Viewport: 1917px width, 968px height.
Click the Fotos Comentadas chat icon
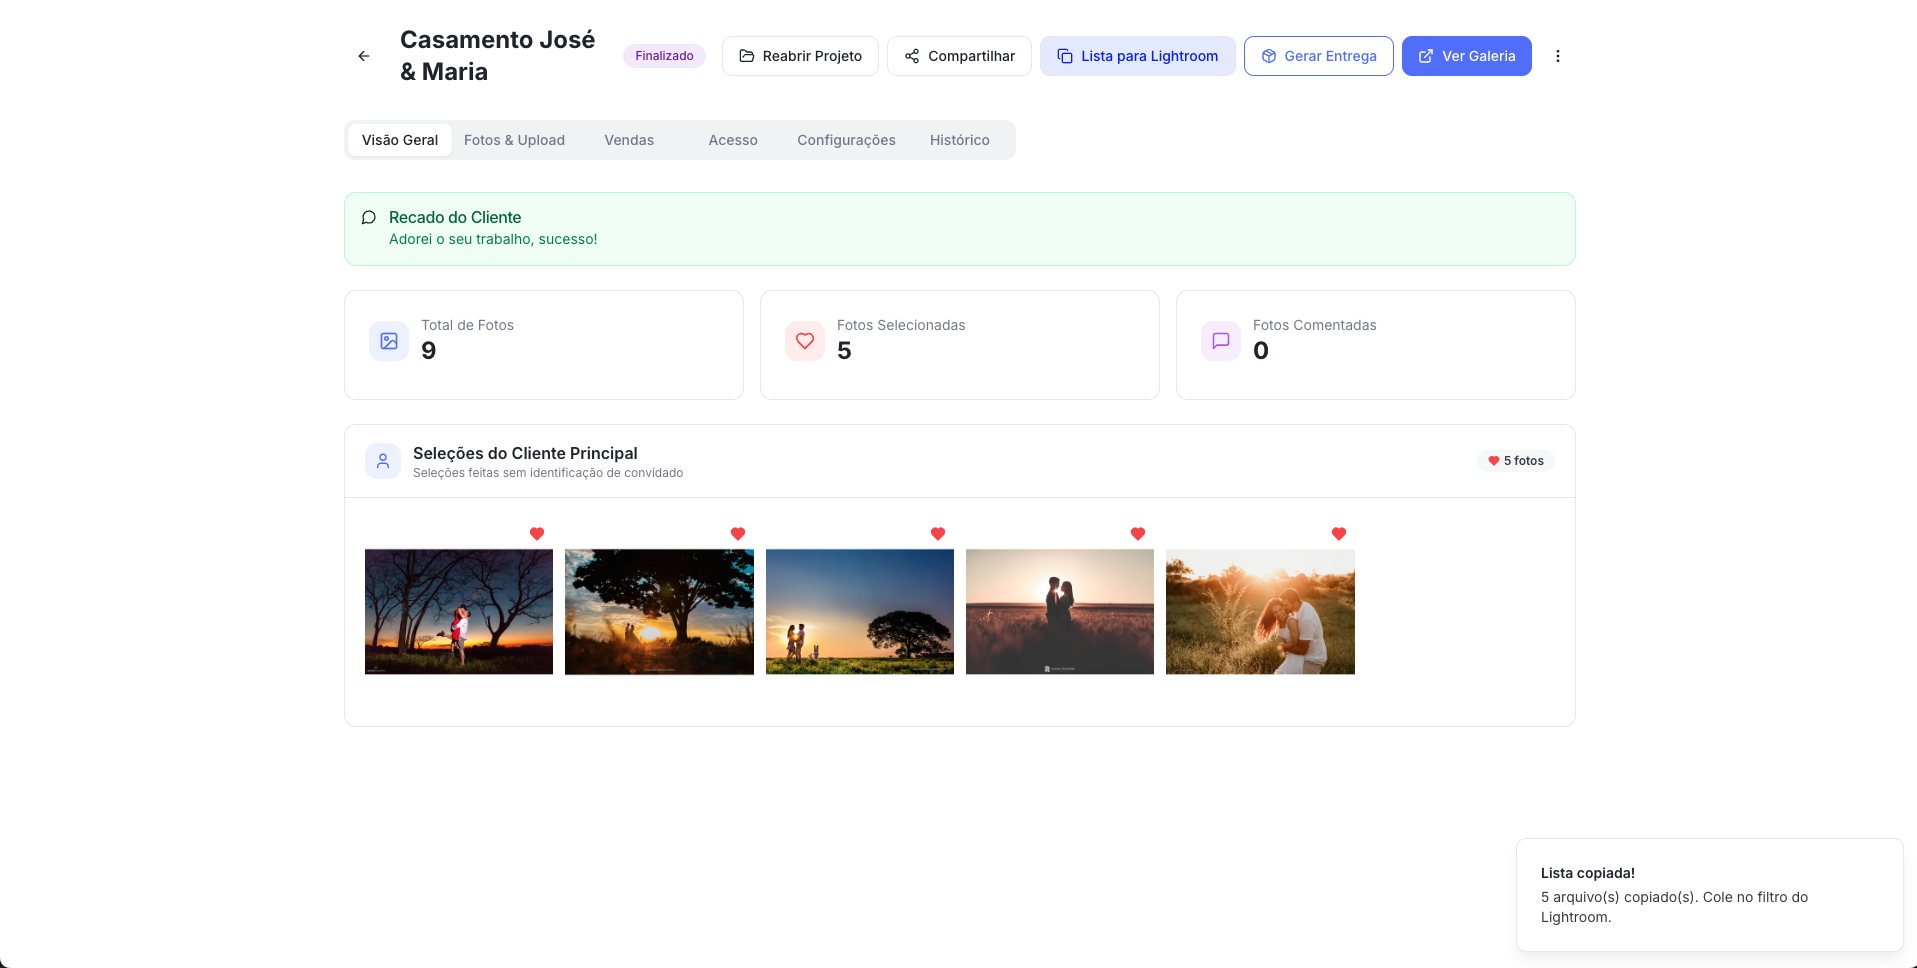[1221, 341]
